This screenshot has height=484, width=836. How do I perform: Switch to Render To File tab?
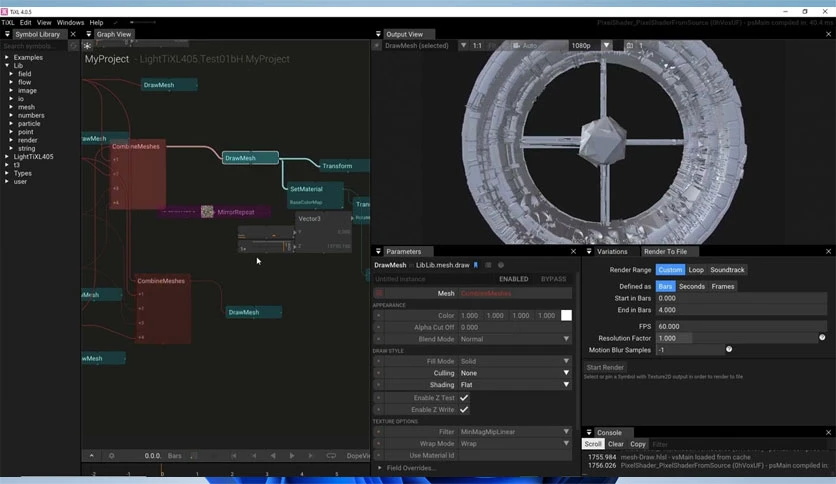[x=665, y=252]
